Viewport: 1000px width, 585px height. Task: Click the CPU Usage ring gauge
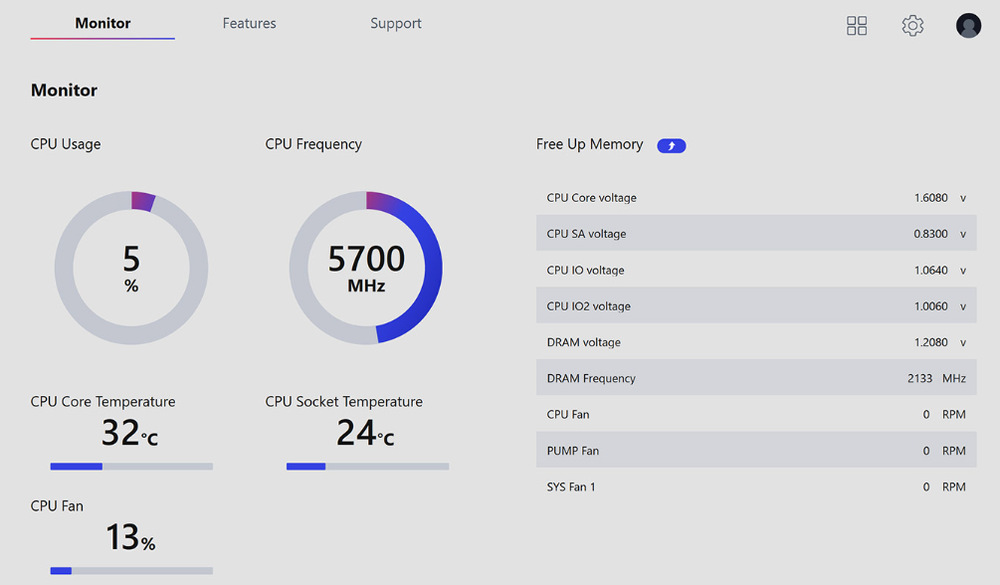131,268
